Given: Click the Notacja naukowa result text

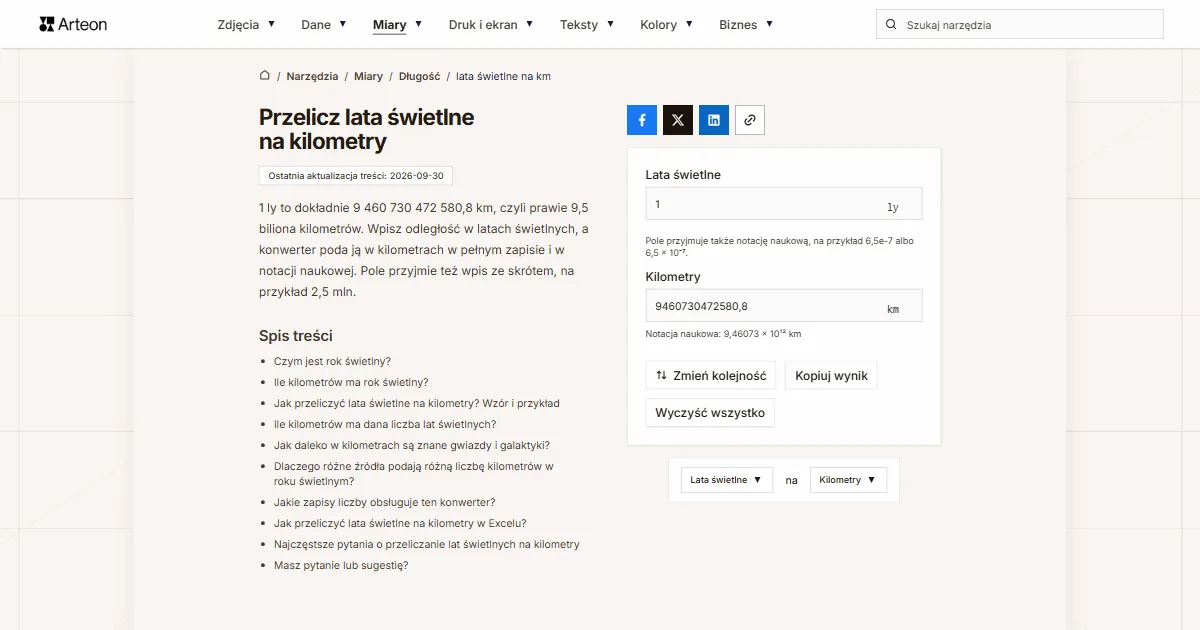Looking at the screenshot, I should pos(723,334).
